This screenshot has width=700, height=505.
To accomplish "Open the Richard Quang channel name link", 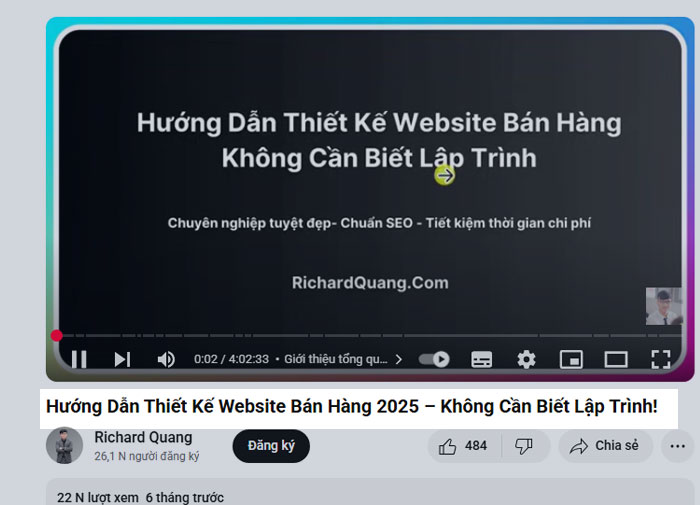I will [143, 437].
